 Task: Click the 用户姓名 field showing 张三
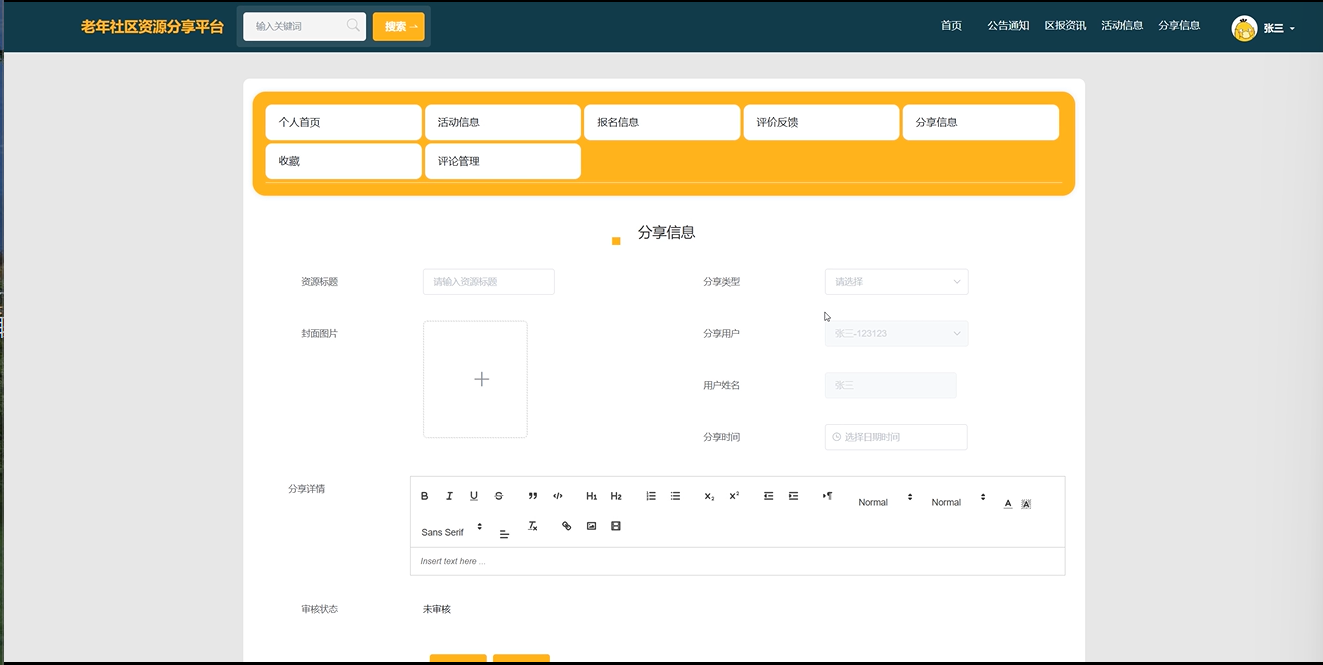tap(890, 386)
